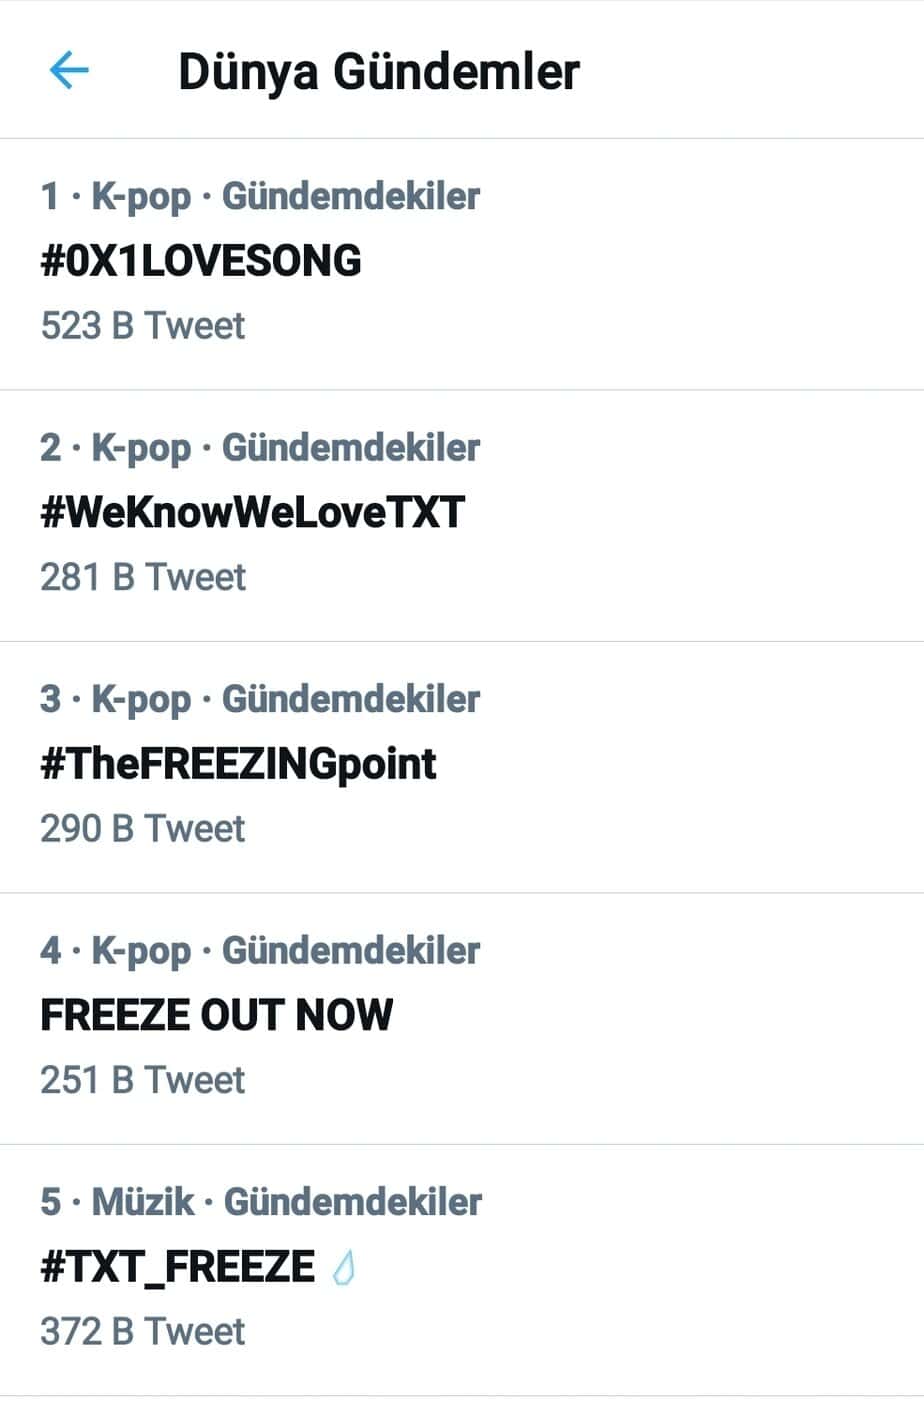The height and width of the screenshot is (1415, 924).
Task: Tap the #TXT_FREEZE hashtag
Action: (x=177, y=1266)
